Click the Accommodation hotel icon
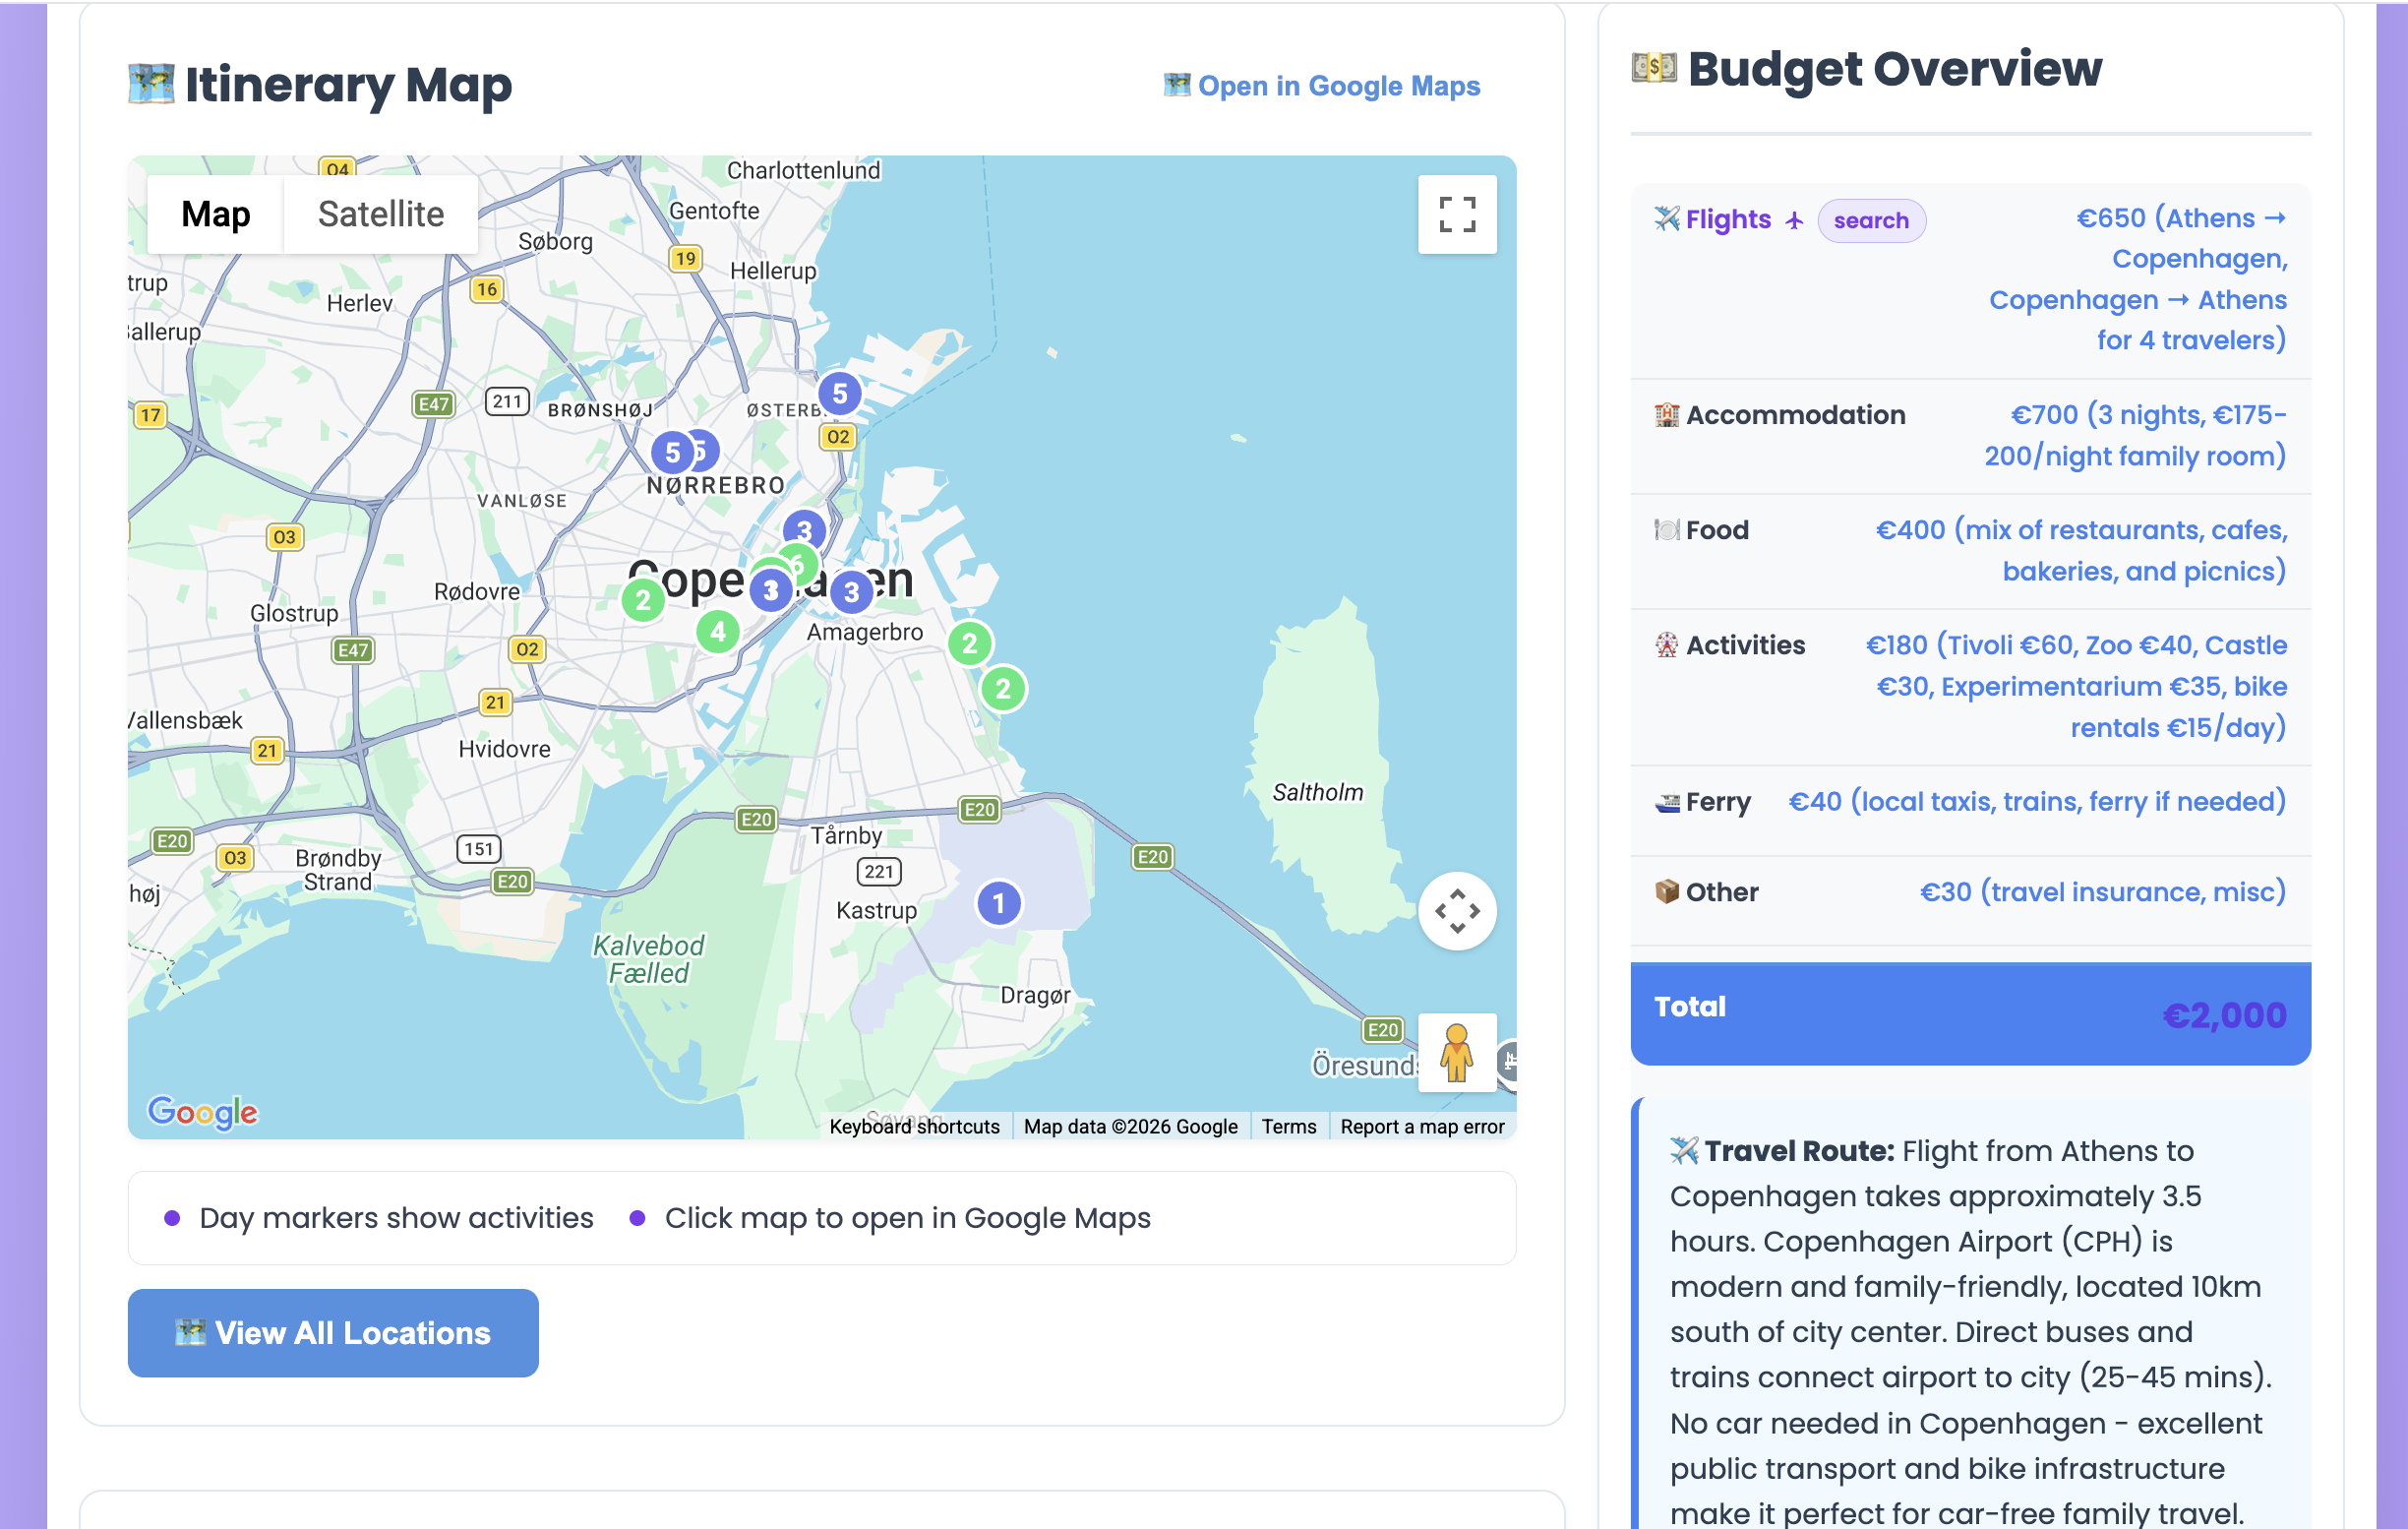 [x=1666, y=415]
